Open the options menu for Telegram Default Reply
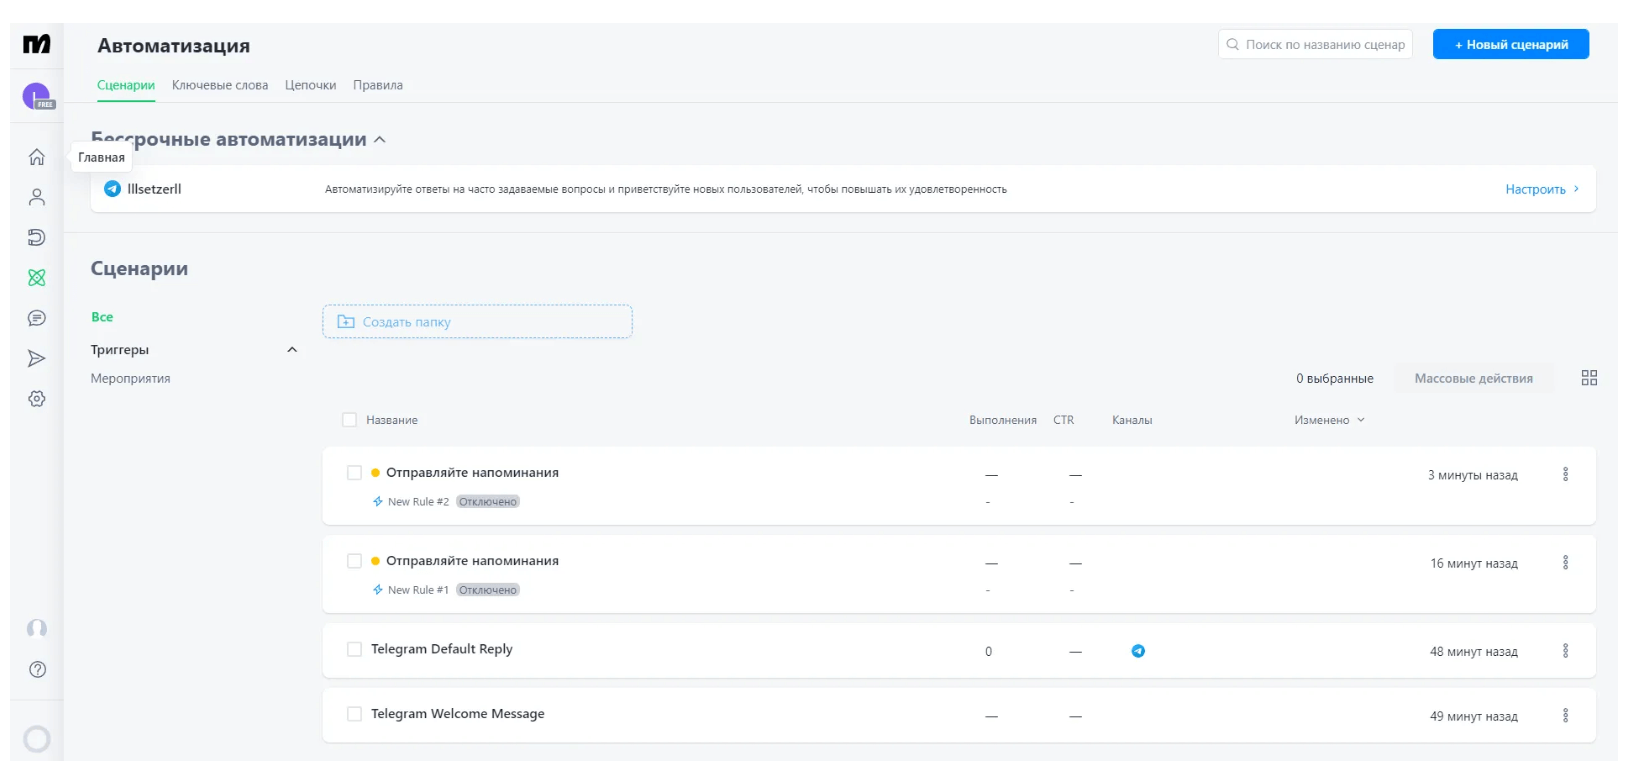The width and height of the screenshot is (1634, 780). click(x=1565, y=651)
